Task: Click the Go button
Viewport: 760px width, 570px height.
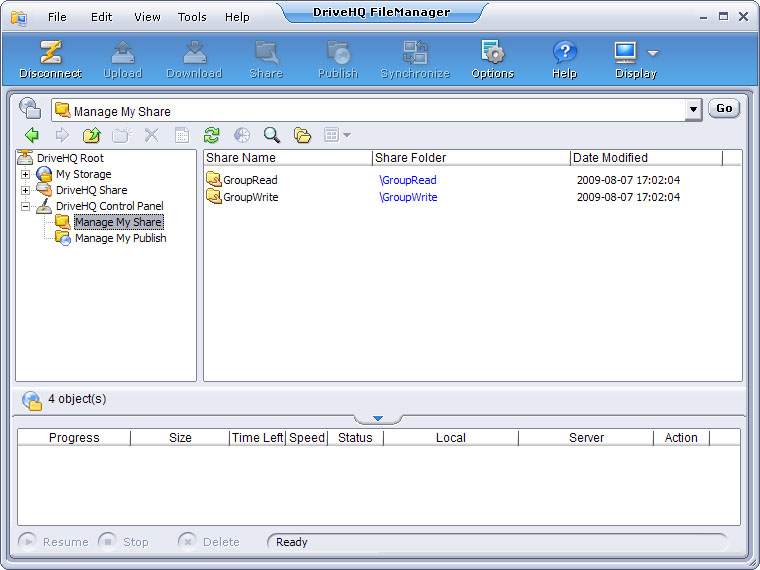Action: 724,108
